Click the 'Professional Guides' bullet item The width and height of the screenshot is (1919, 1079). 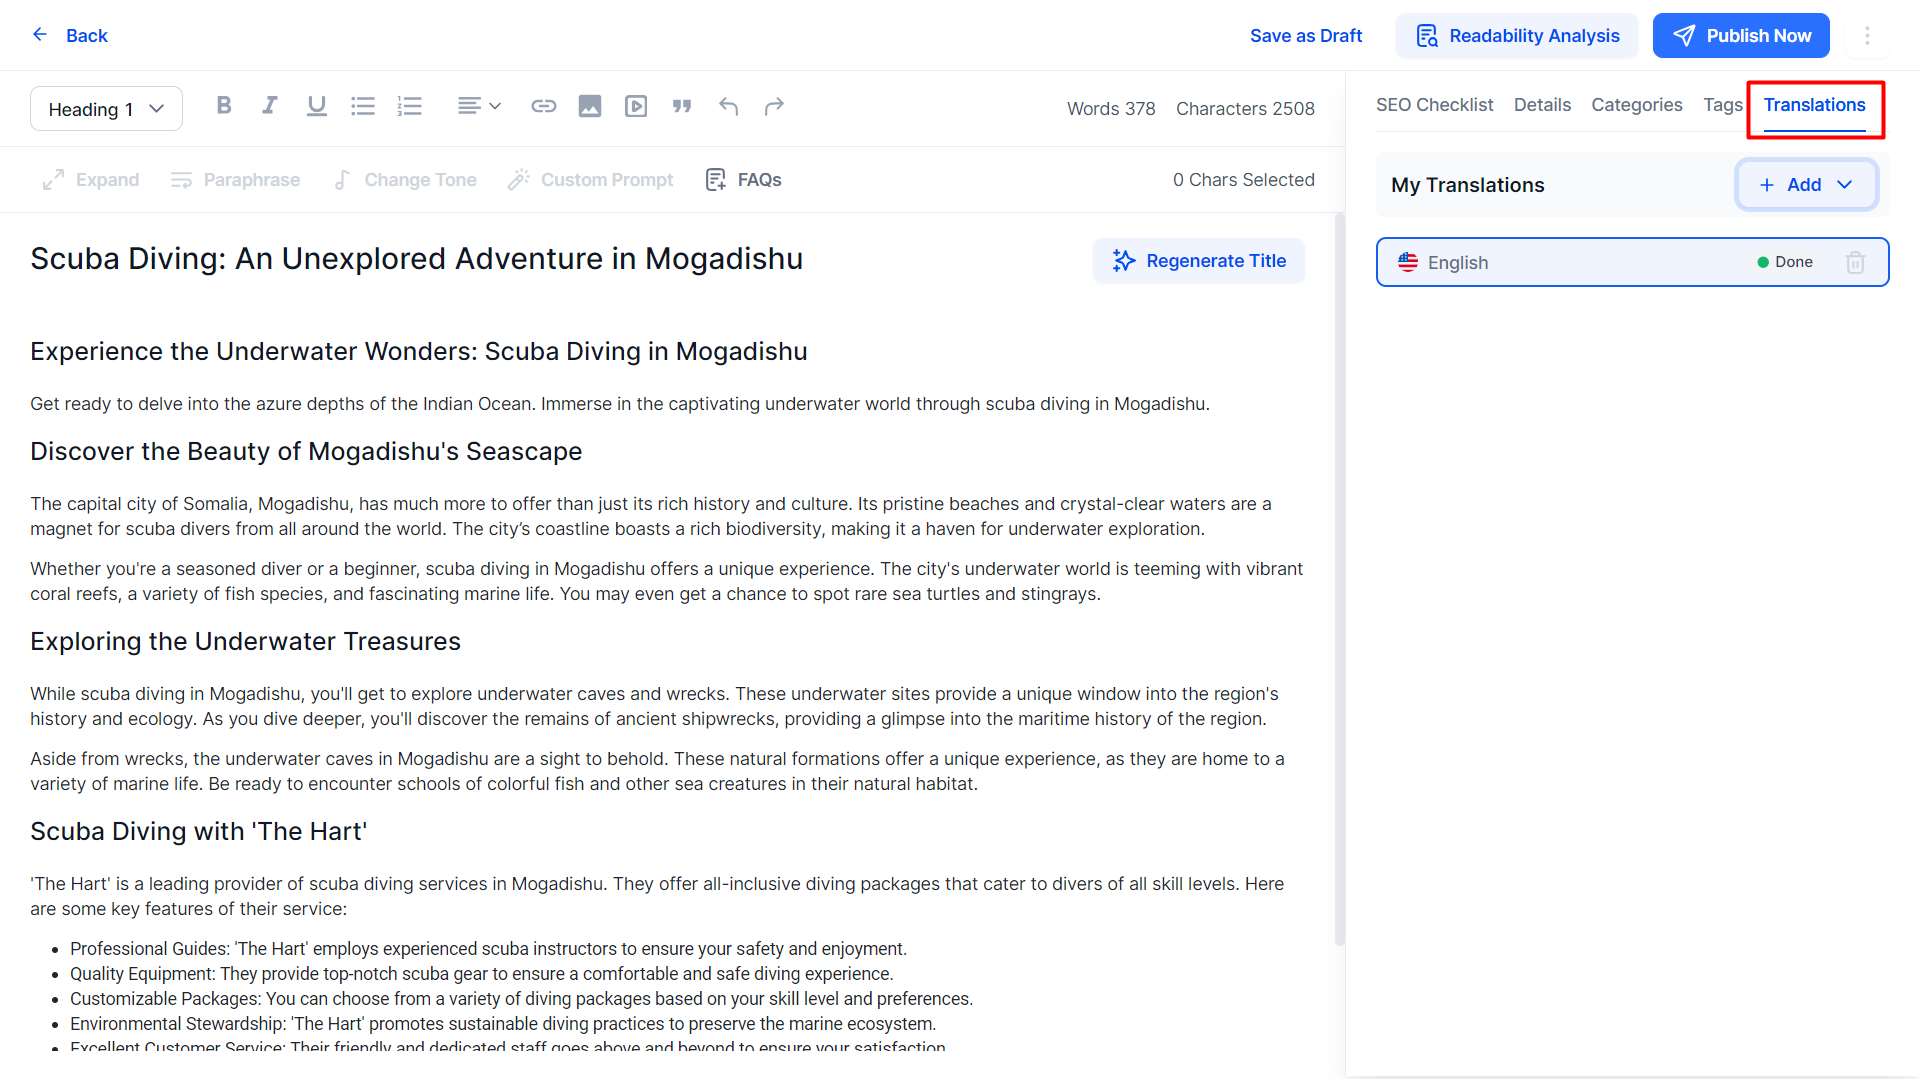tap(488, 949)
